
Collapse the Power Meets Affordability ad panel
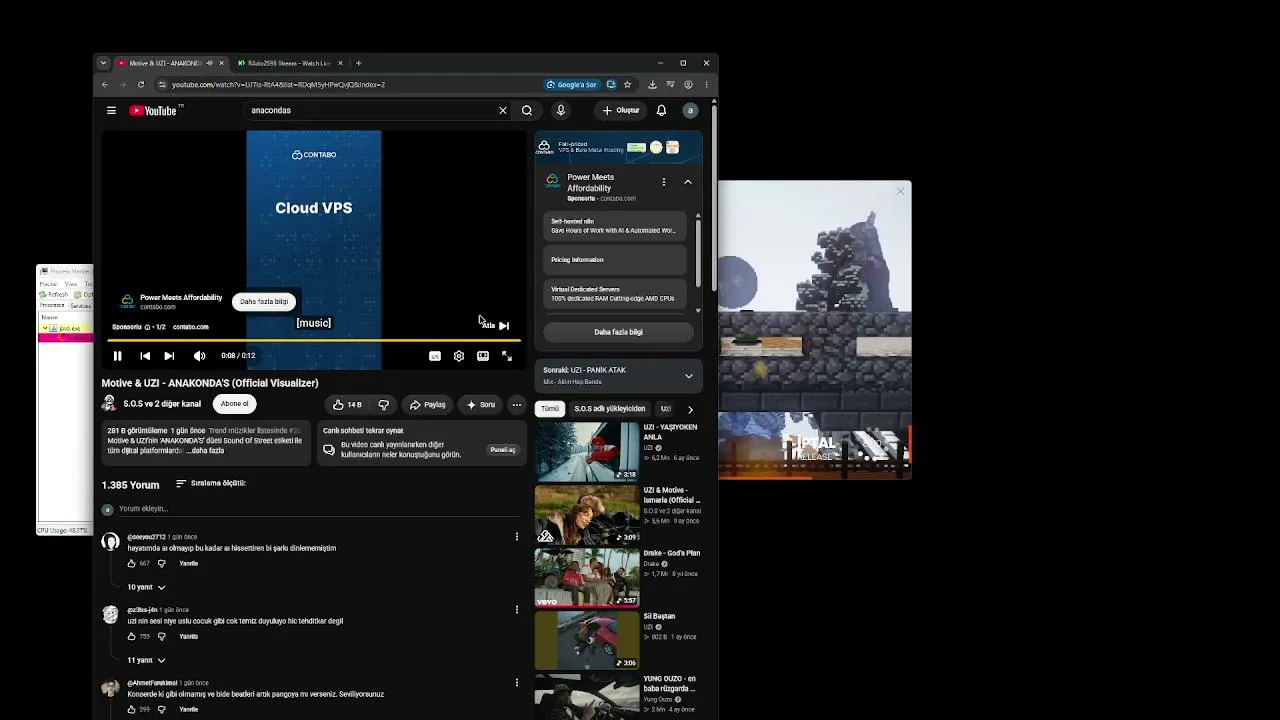[688, 182]
